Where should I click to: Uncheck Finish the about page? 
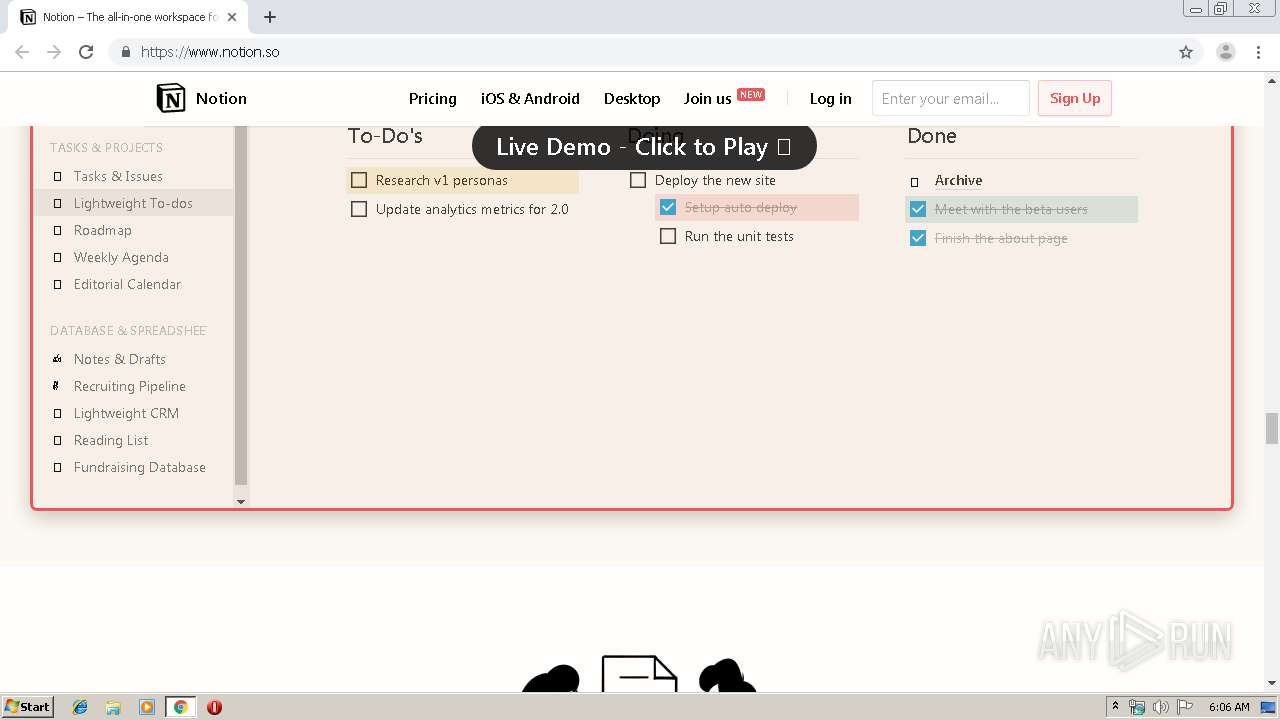point(918,238)
